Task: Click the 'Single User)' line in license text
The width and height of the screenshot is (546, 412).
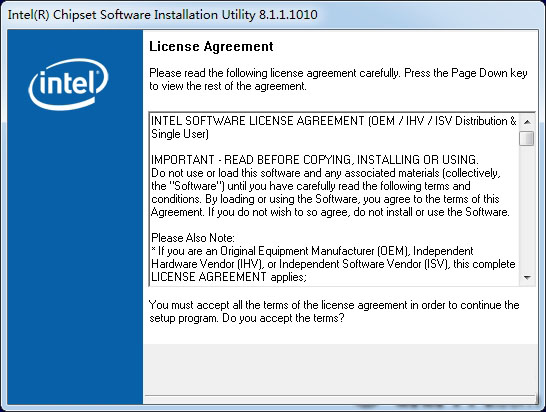Action: click(180, 134)
